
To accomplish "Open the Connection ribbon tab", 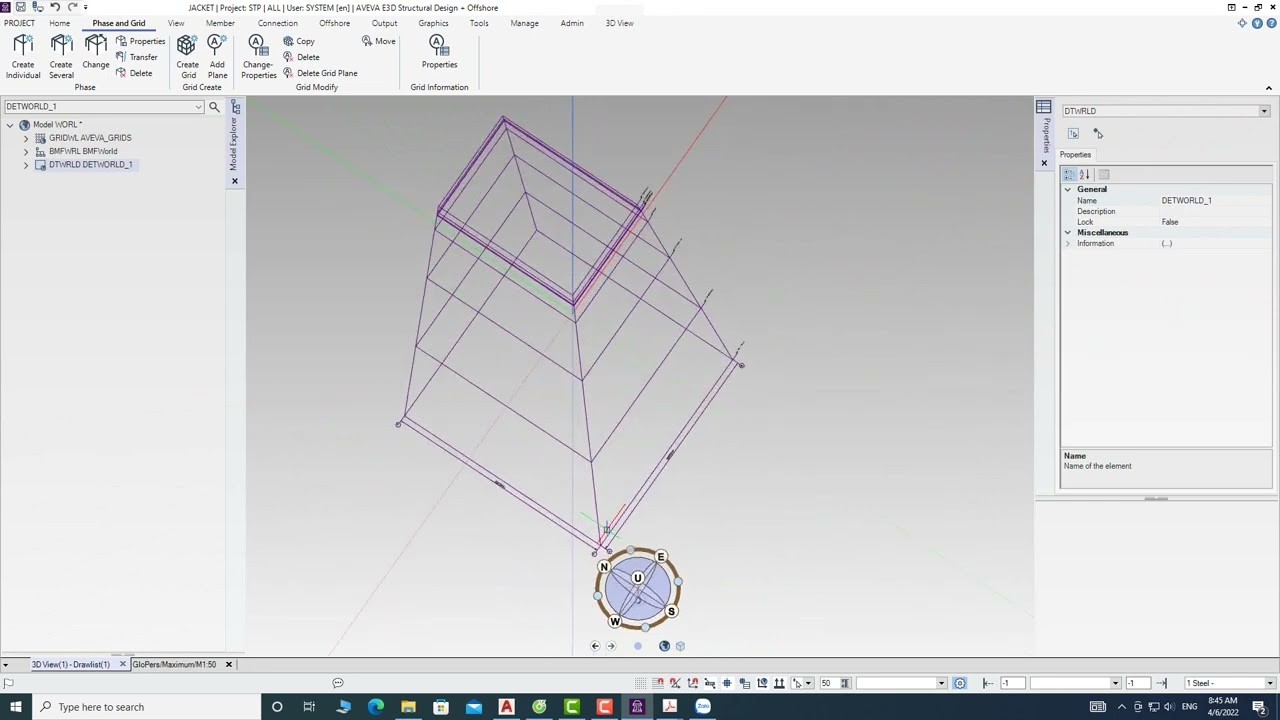I will tap(278, 23).
